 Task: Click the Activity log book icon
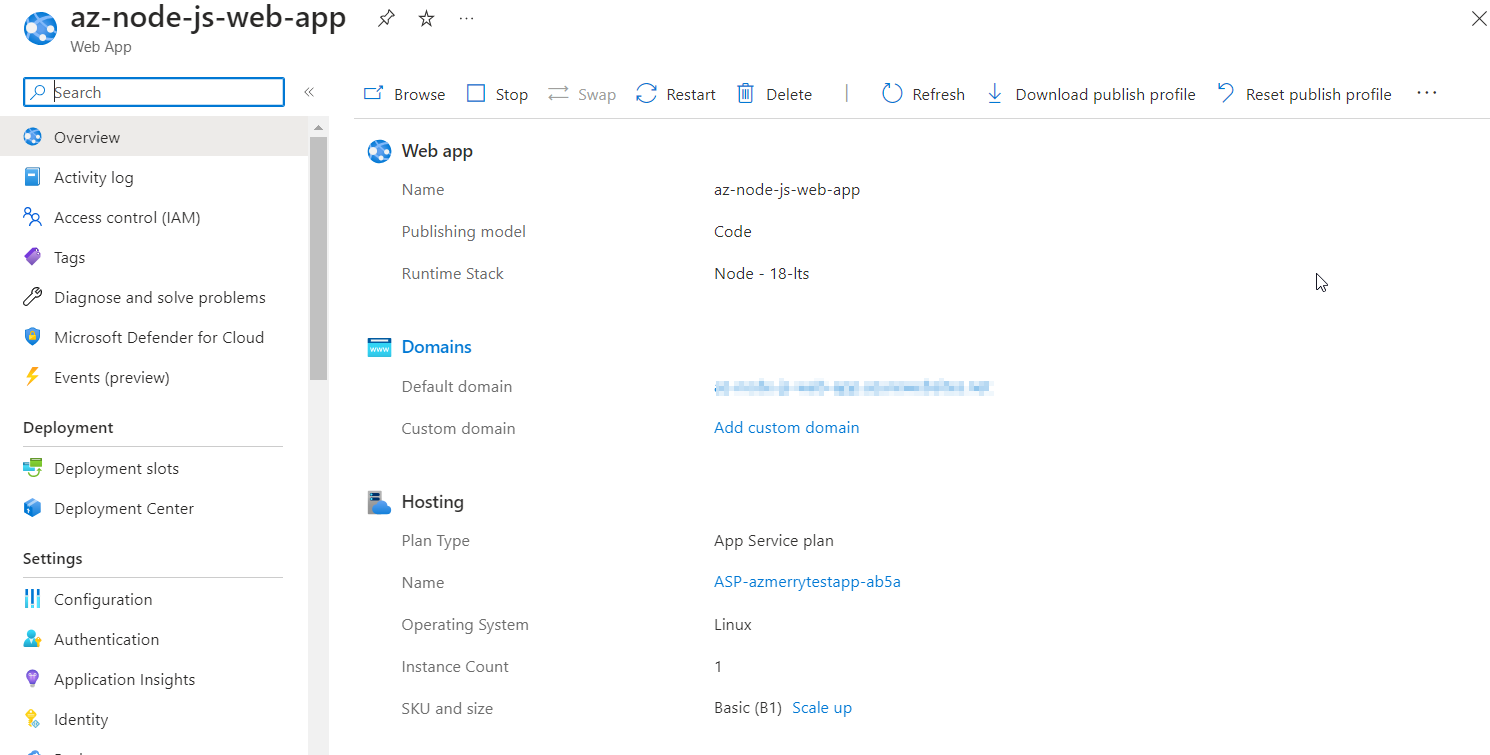tap(33, 177)
